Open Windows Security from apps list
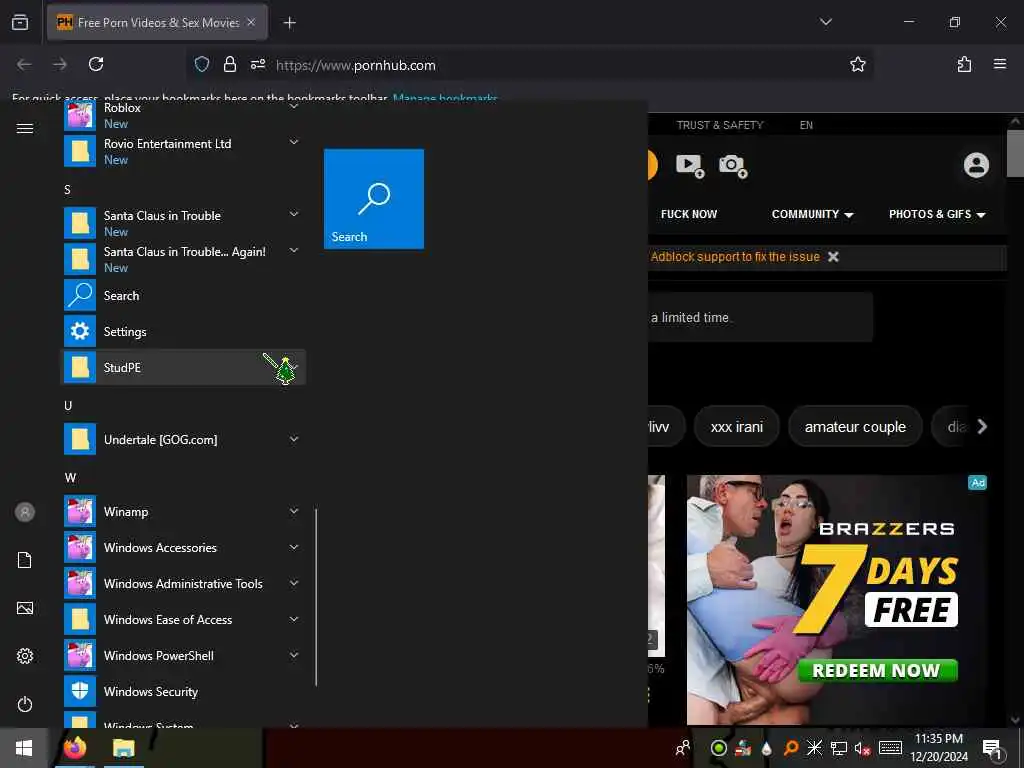 coord(184,691)
